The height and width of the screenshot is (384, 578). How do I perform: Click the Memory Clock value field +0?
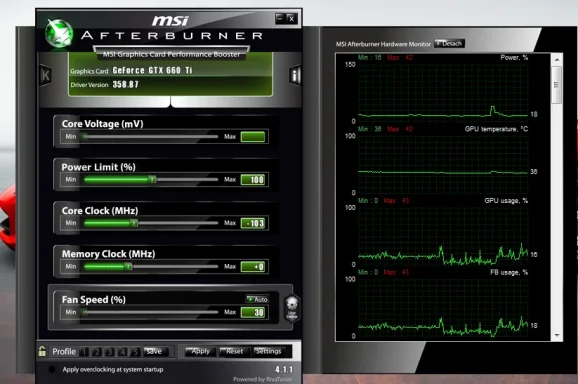pos(253,266)
